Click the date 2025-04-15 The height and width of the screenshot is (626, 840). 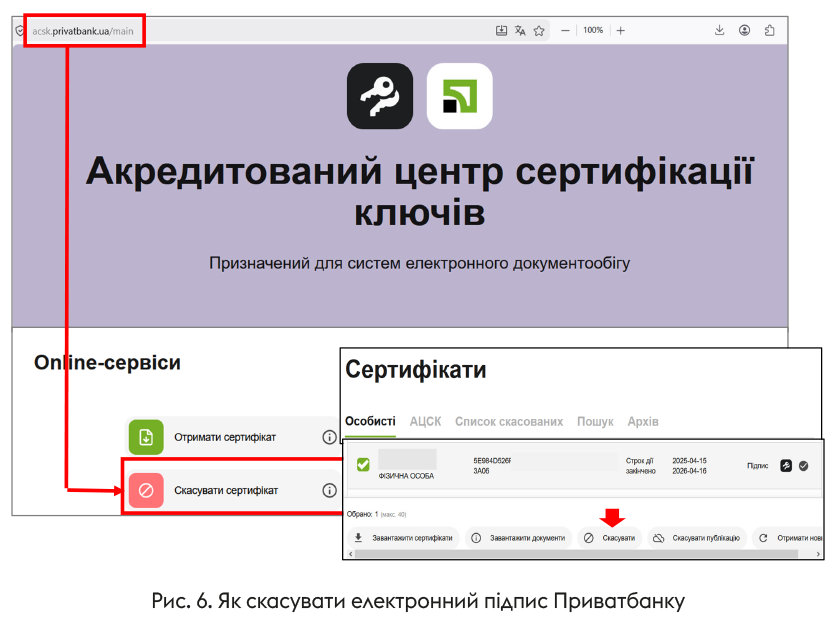point(689,461)
